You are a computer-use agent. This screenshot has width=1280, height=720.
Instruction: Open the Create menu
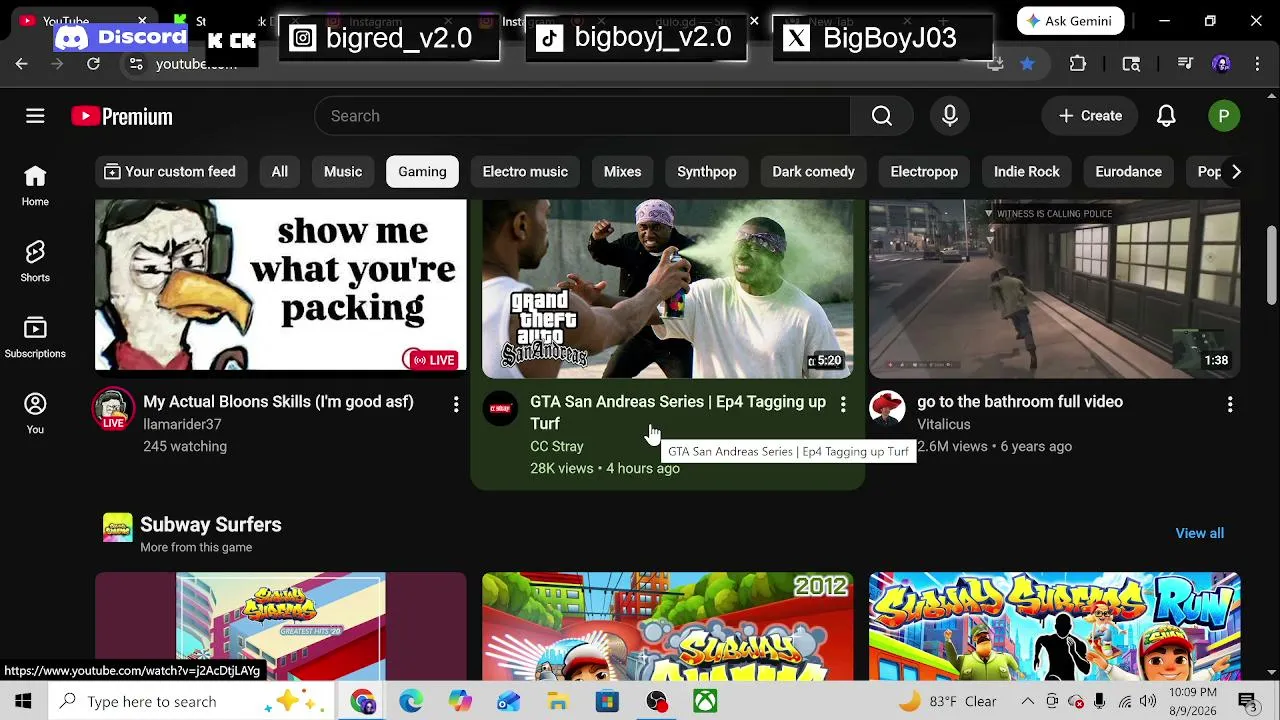[x=1090, y=116]
